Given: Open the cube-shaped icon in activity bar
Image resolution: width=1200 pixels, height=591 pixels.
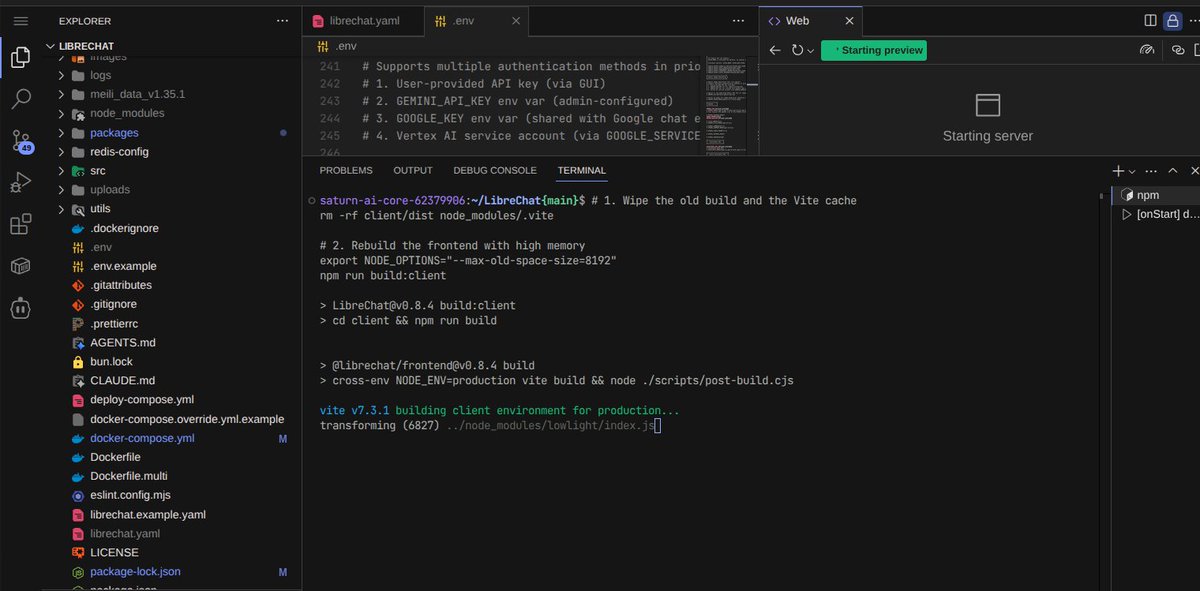Looking at the screenshot, I should click(21, 266).
